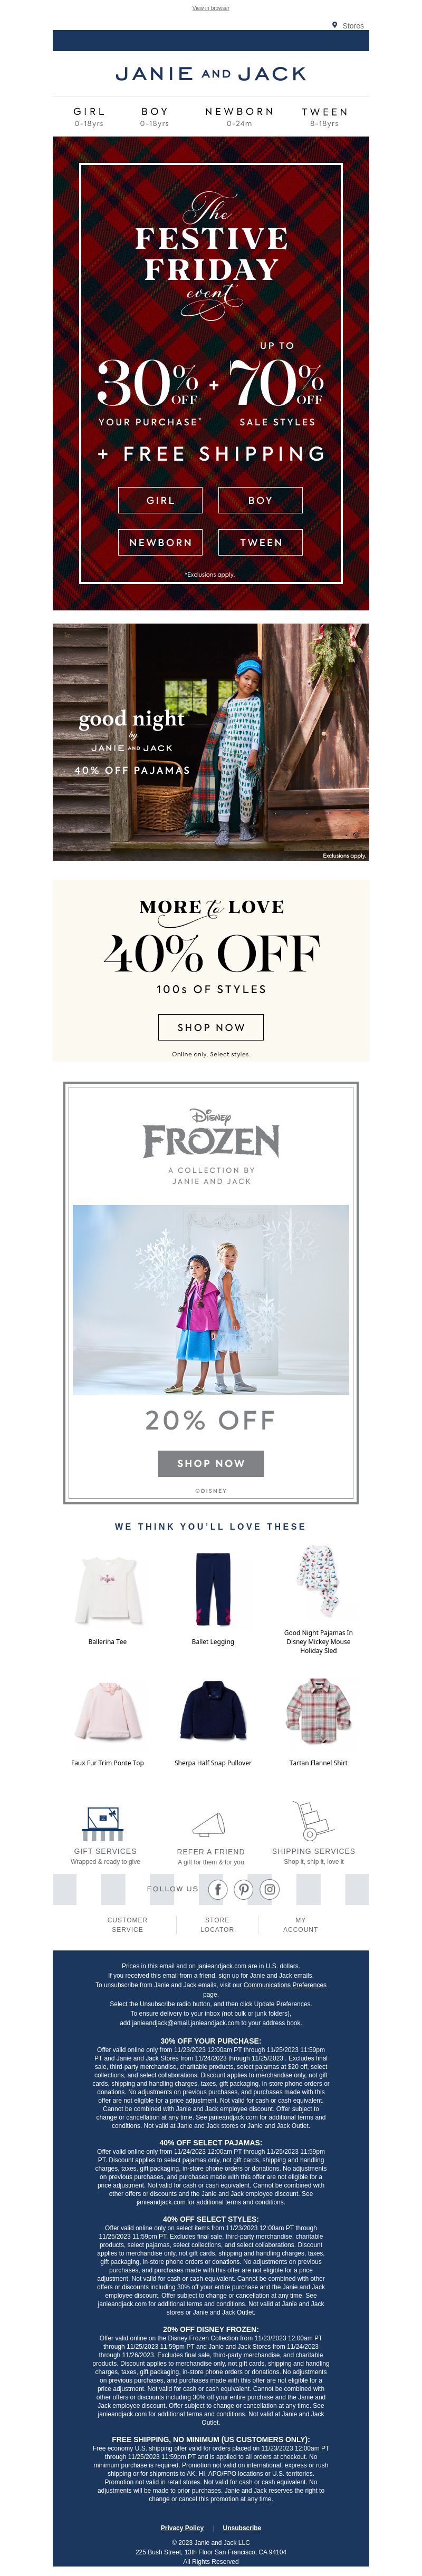Select the Tween 8-18yrs menu item
The image size is (422, 2576).
coord(324,117)
